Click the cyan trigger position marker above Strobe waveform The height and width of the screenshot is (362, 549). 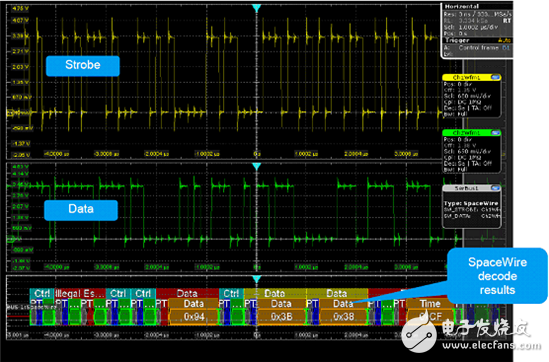point(257,9)
